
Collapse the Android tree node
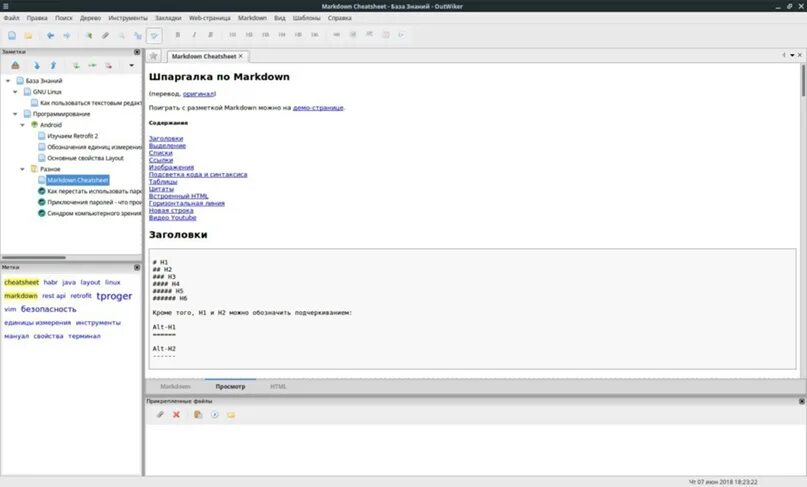tap(22, 125)
